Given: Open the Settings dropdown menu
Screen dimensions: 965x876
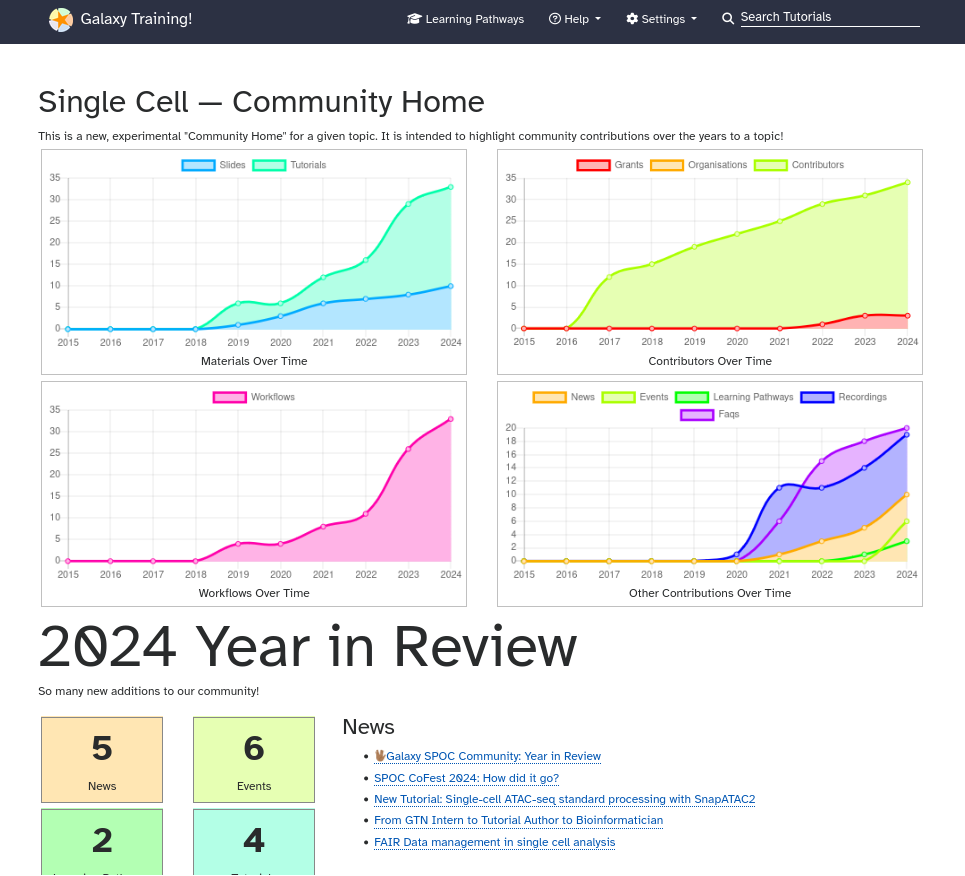Looking at the screenshot, I should point(662,19).
